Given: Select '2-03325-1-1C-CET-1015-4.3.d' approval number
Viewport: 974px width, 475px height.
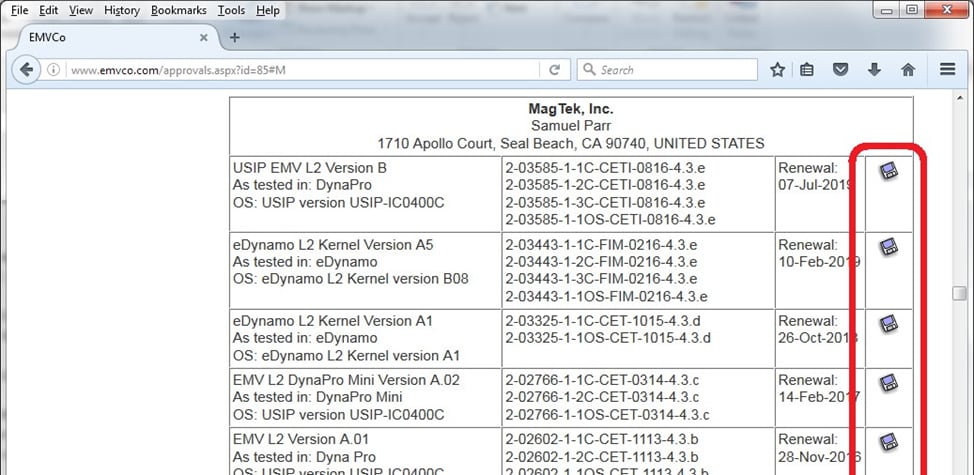Looking at the screenshot, I should coord(603,321).
